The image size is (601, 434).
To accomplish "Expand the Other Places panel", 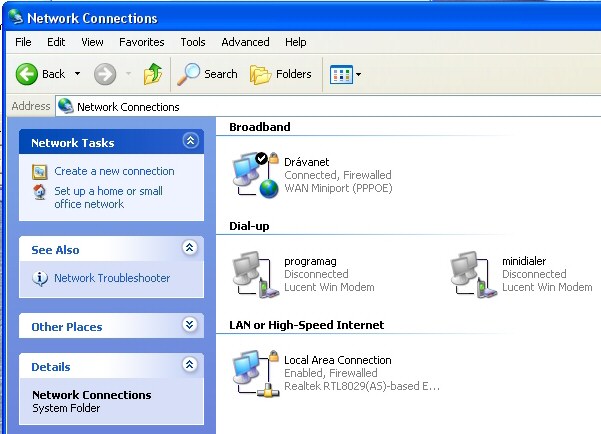I will pos(190,325).
